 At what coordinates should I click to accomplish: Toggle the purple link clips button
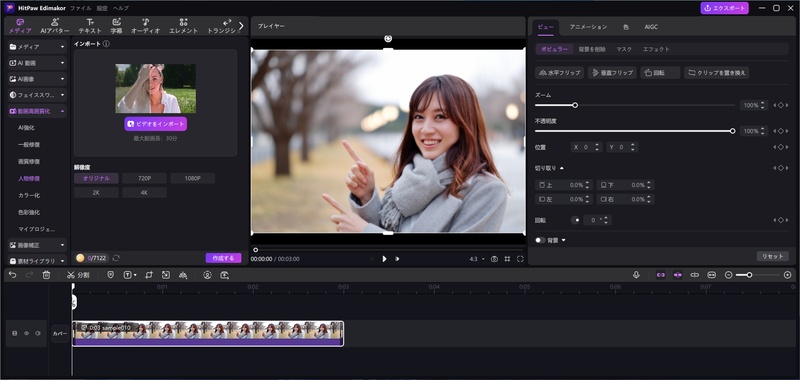click(661, 275)
